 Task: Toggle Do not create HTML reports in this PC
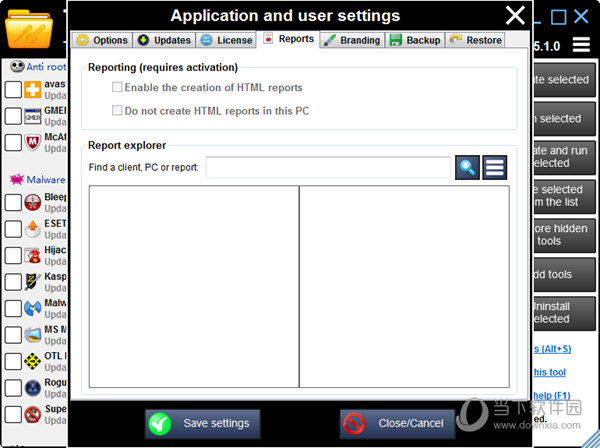[117, 110]
